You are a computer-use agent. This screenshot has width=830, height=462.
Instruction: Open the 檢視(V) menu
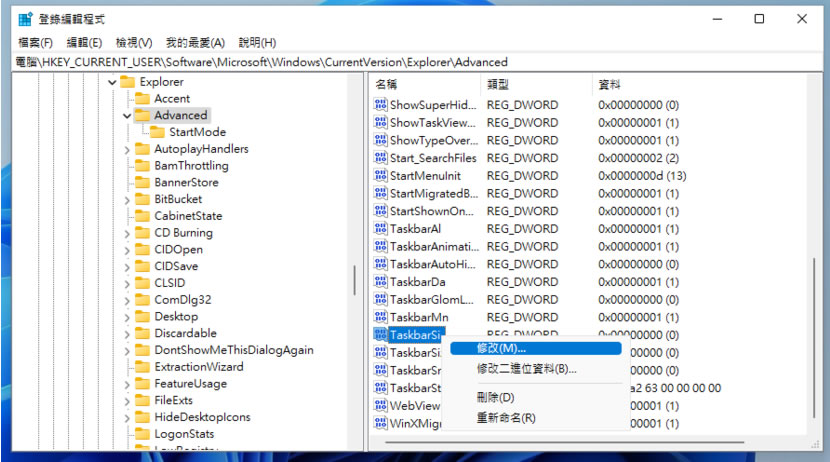(x=134, y=42)
